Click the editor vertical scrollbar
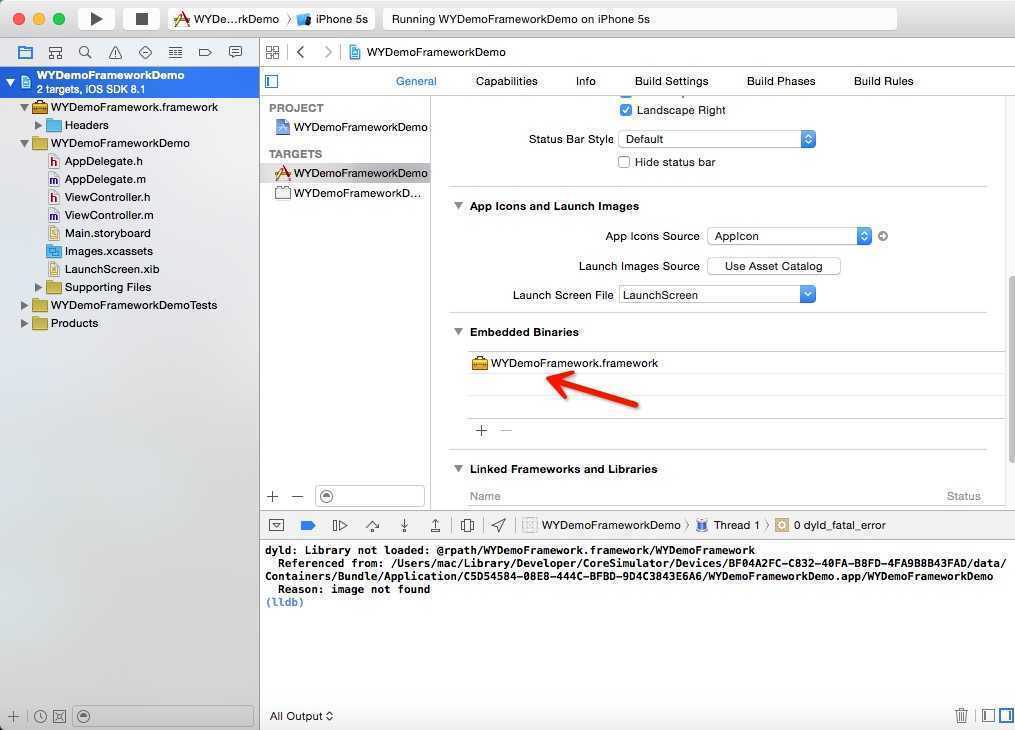This screenshot has height=730, width=1015. pyautogui.click(x=1010, y=369)
